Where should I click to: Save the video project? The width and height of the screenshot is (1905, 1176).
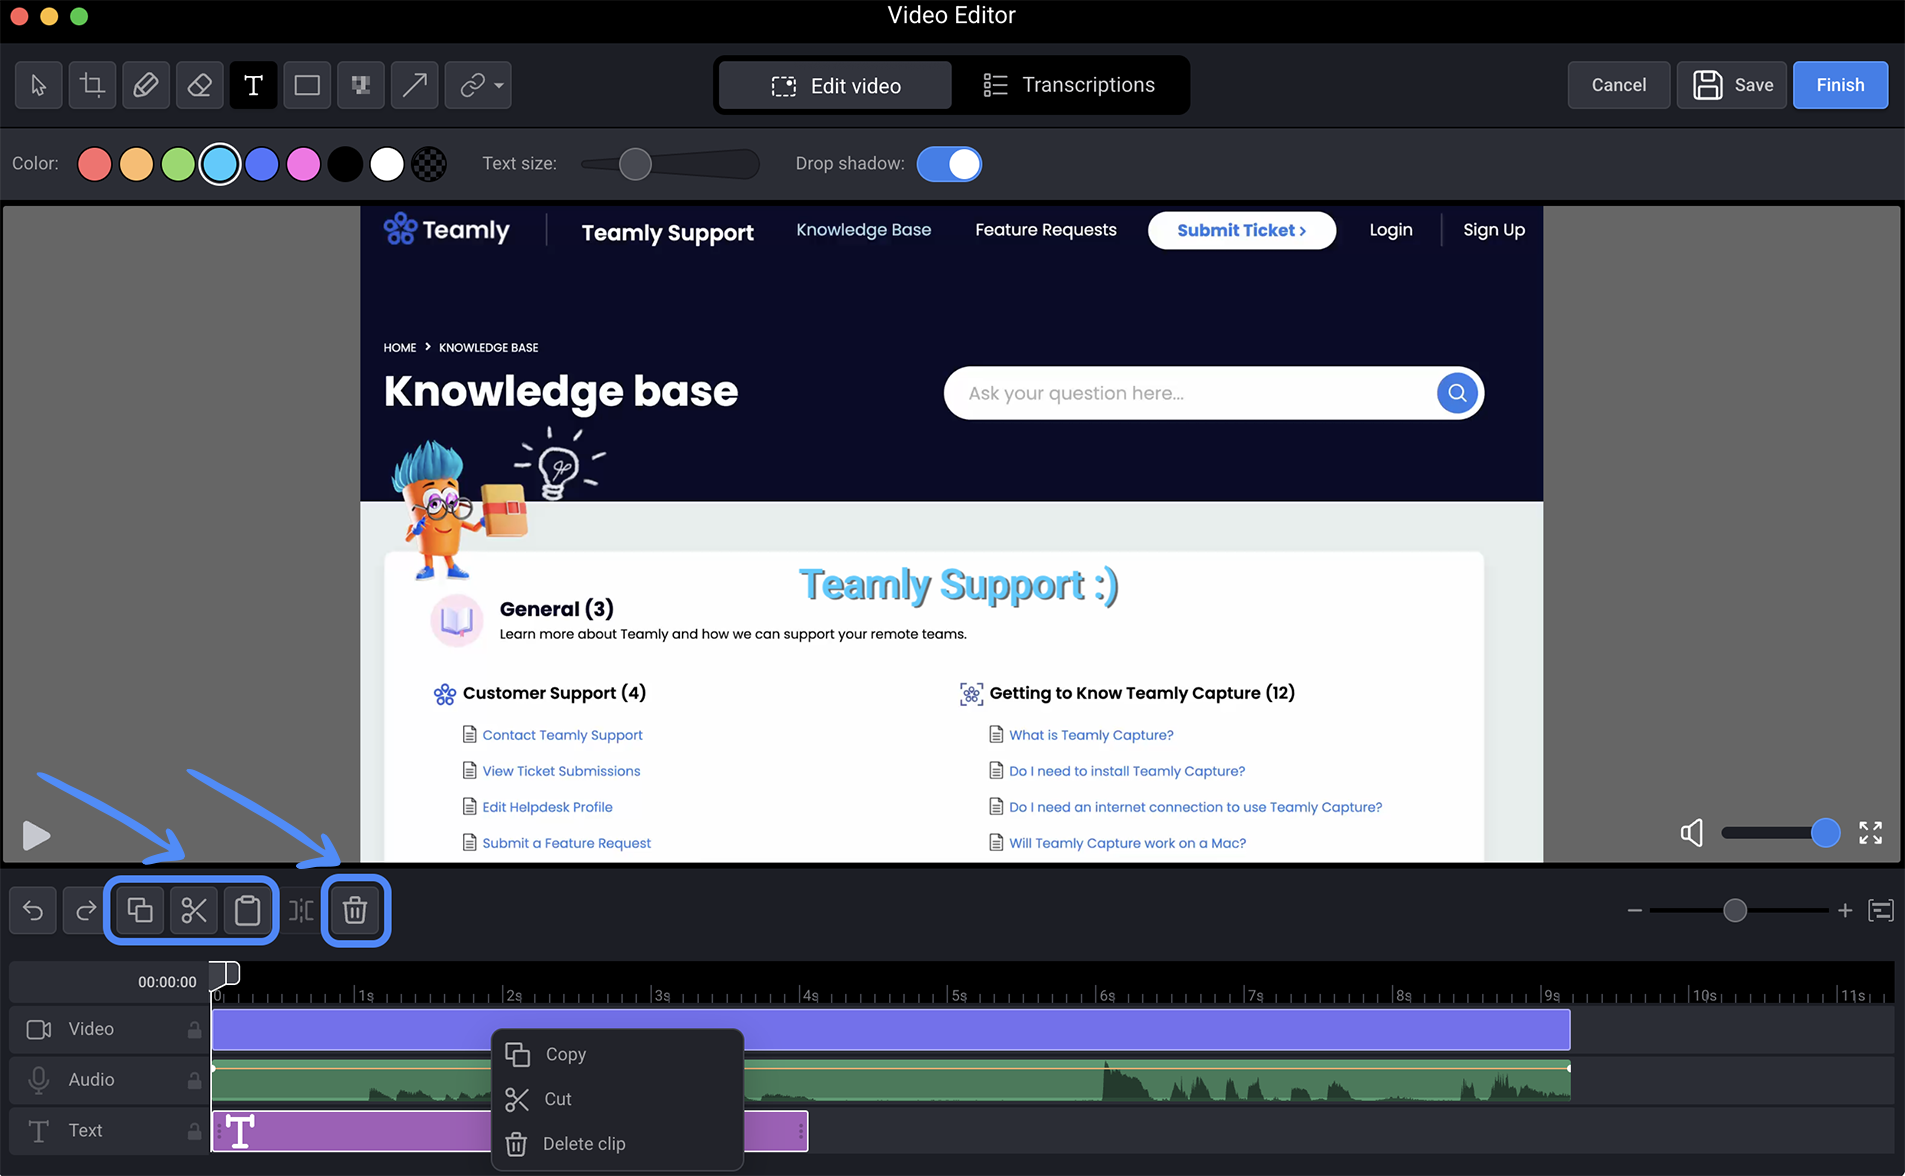pyautogui.click(x=1732, y=85)
